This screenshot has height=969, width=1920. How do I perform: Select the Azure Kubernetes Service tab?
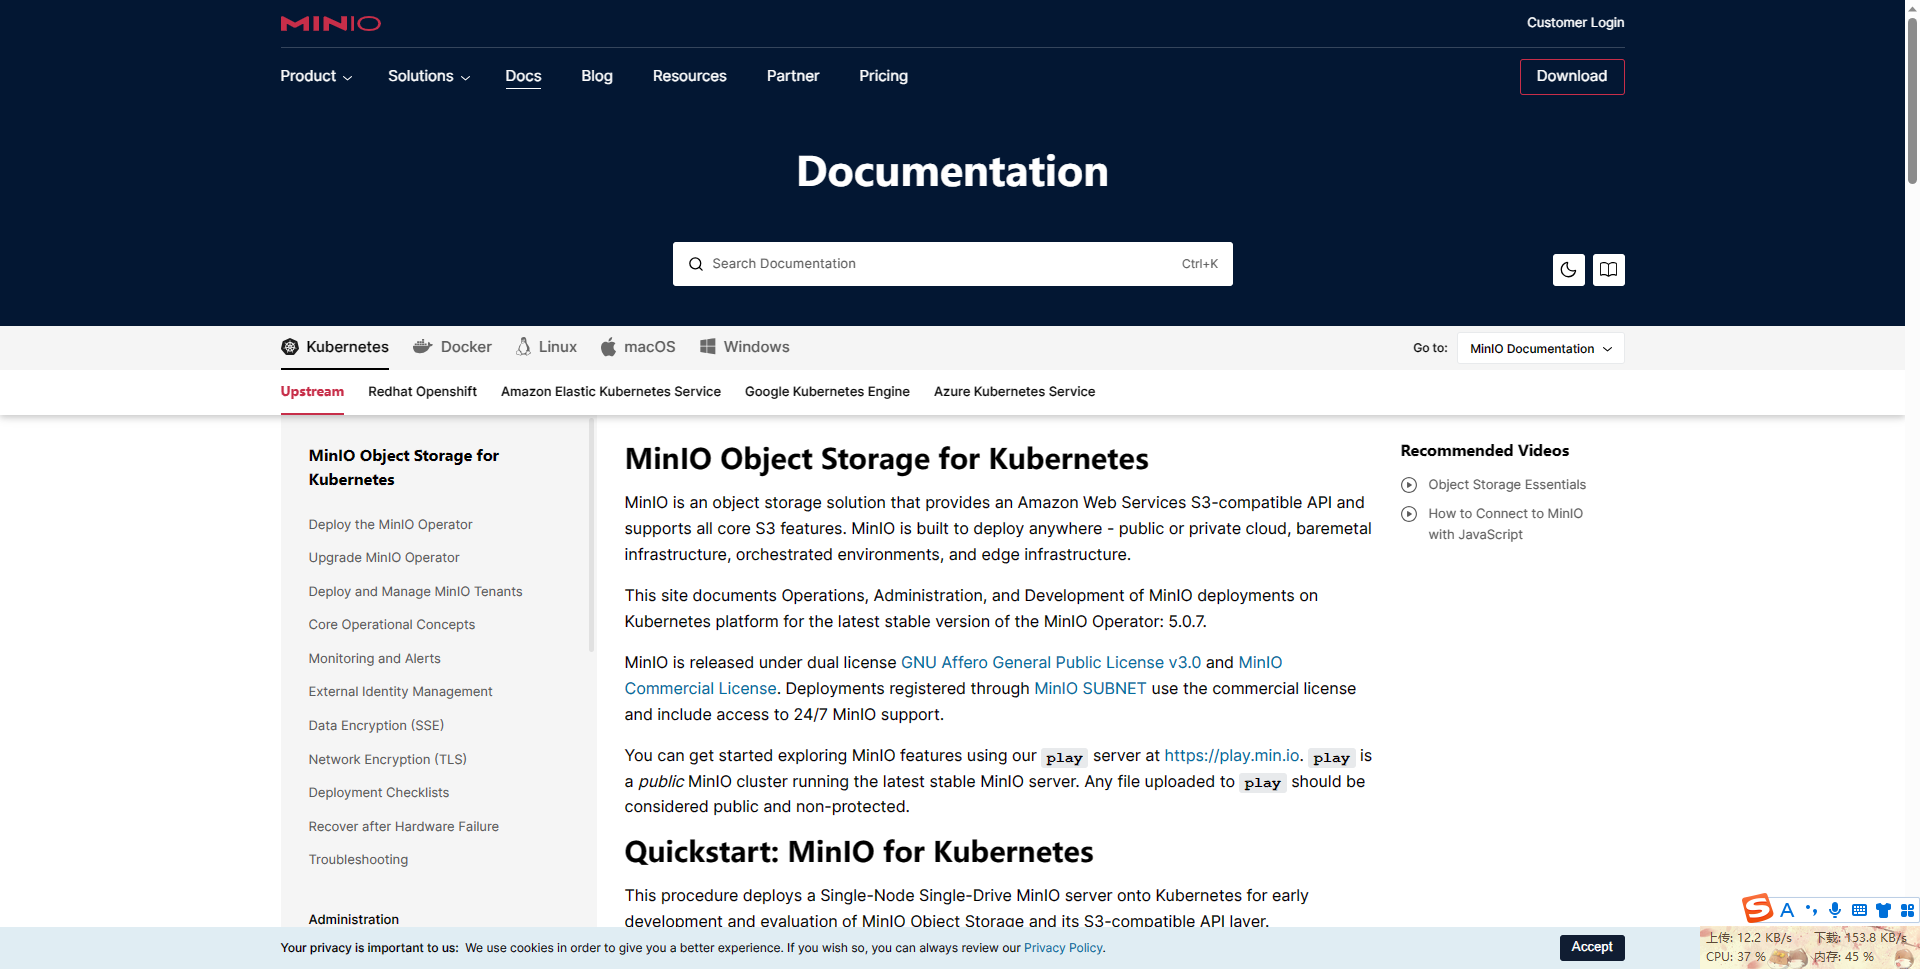pos(1014,392)
